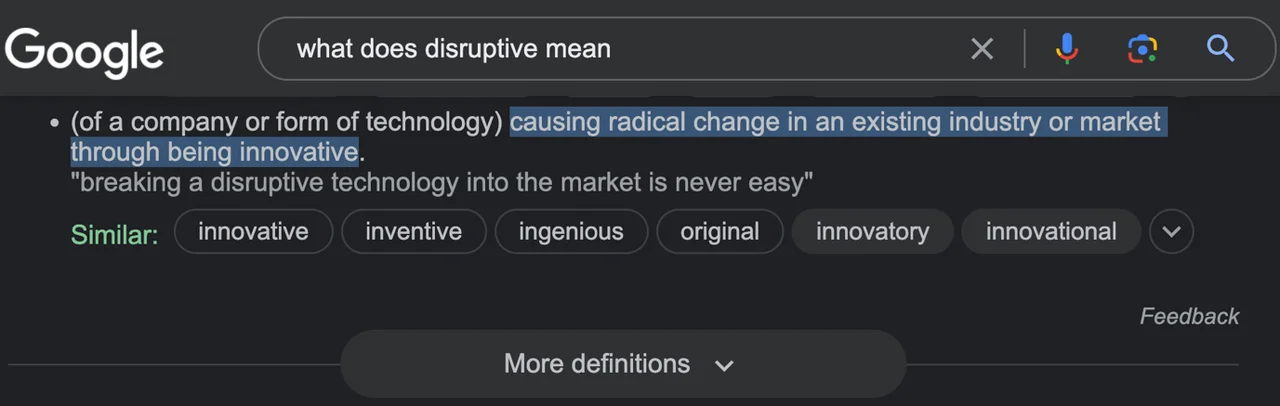The image size is (1280, 406).
Task: Open Google Lens image search
Action: click(1142, 48)
